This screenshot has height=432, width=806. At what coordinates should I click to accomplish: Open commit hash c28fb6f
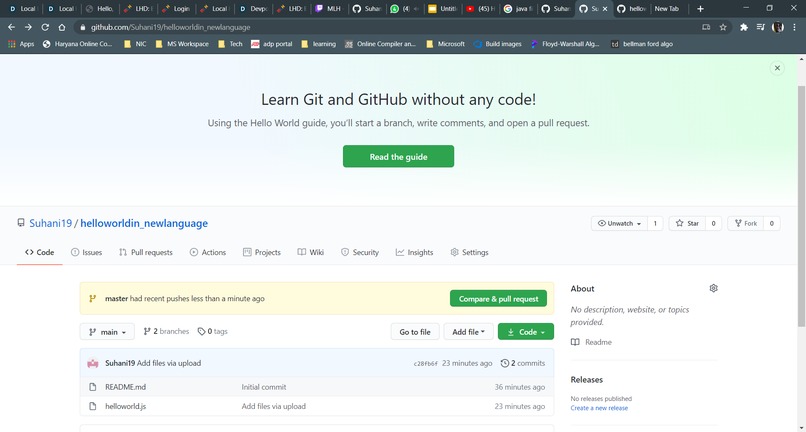point(426,364)
